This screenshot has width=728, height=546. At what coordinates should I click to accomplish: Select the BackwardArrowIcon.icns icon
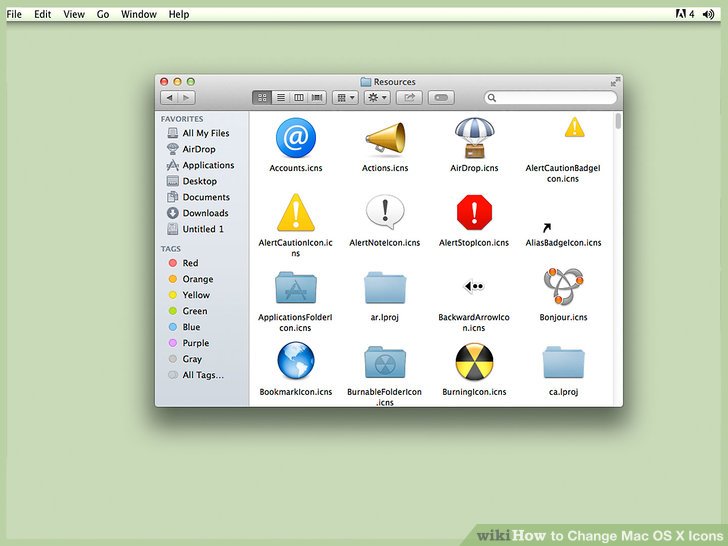(474, 286)
